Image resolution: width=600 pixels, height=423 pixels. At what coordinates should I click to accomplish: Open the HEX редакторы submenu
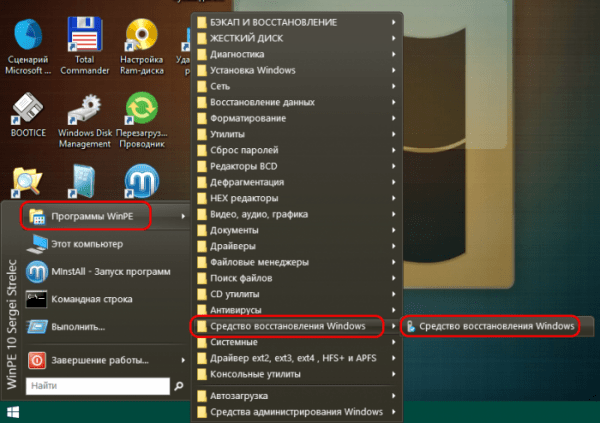[x=297, y=198]
